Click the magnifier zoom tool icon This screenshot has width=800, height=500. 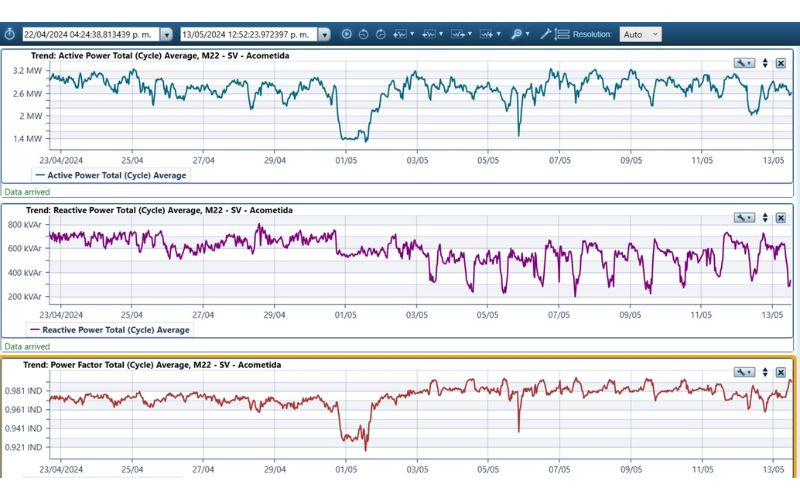coord(518,34)
